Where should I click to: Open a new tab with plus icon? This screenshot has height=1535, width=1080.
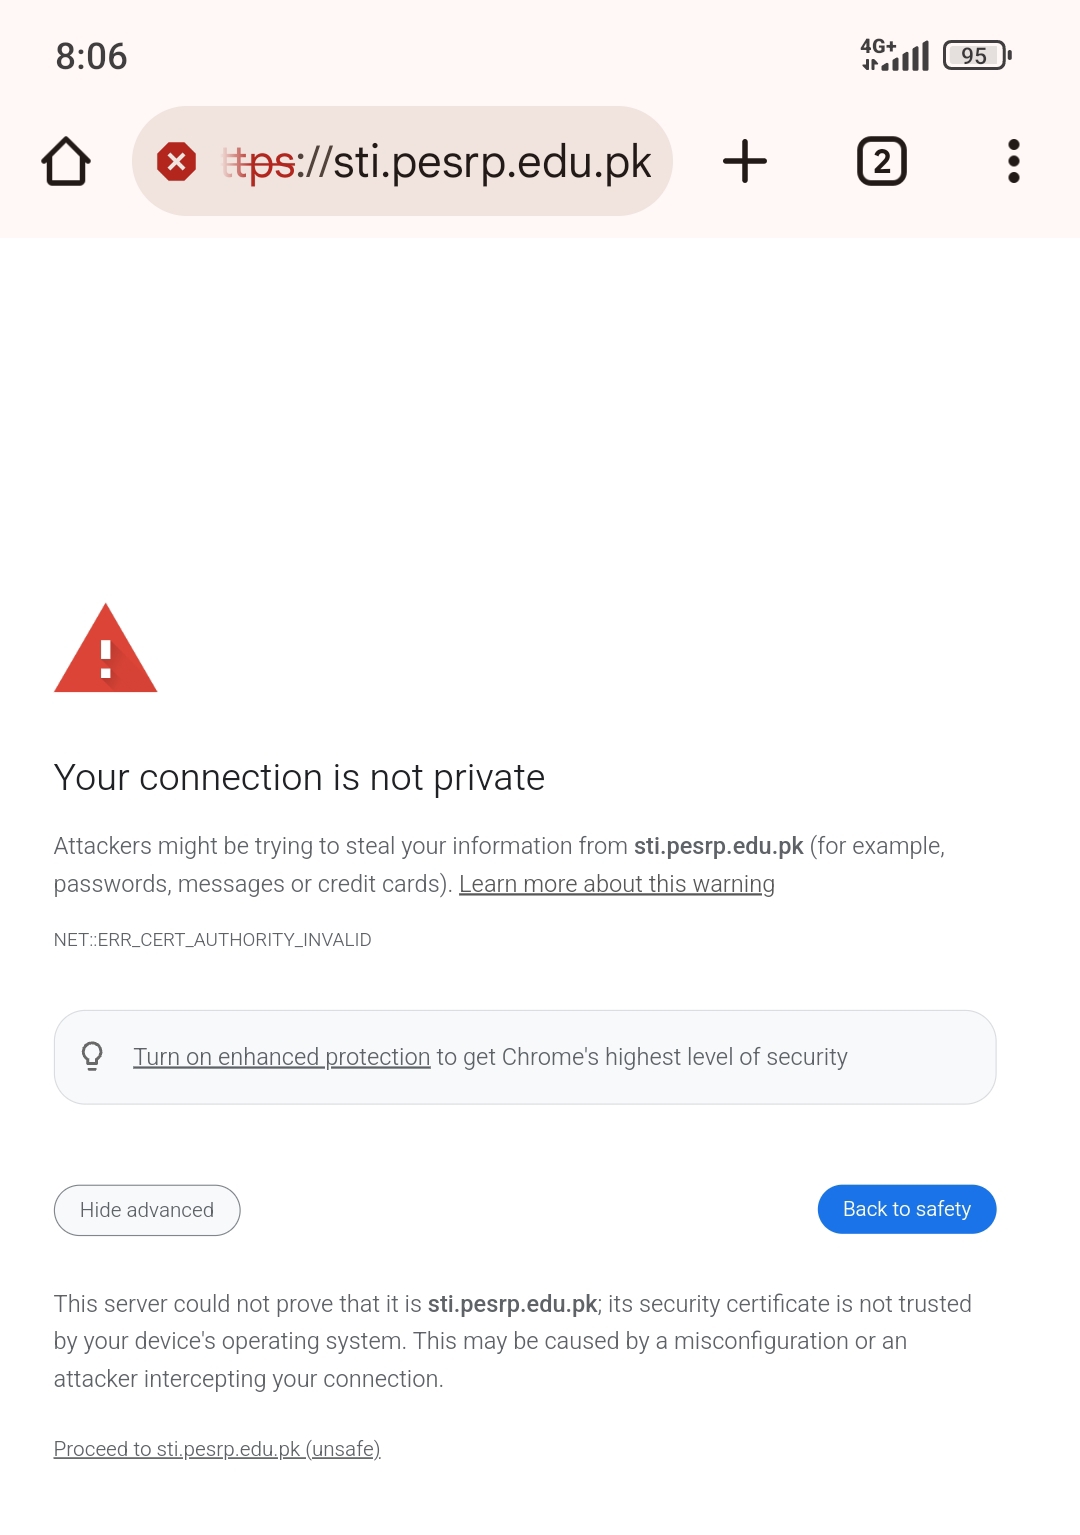(745, 161)
